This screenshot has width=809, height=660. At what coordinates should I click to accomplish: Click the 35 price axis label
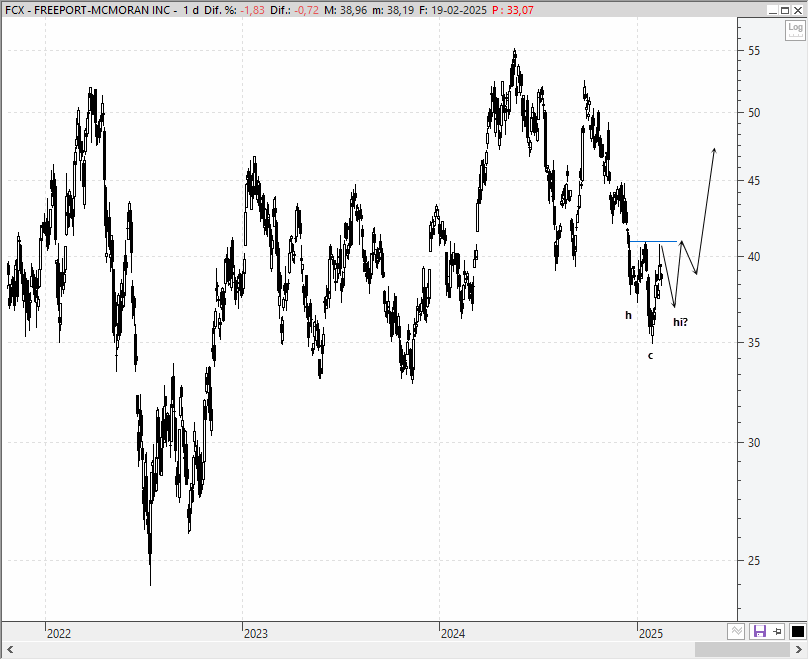click(x=754, y=343)
